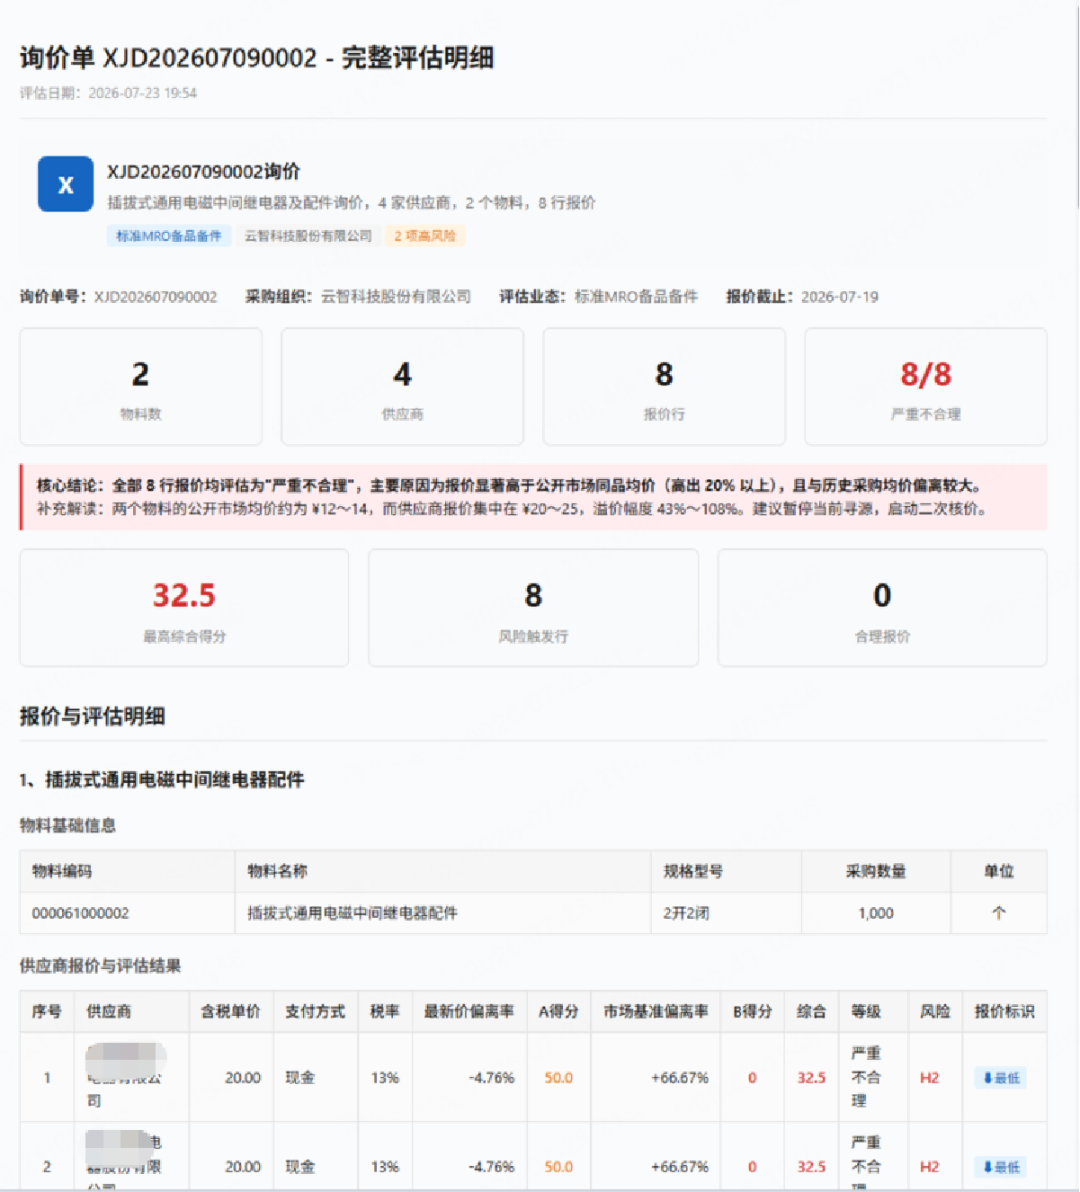This screenshot has width=1080, height=1192.
Task: Click the 最低 badge in row 2
Action: 1001,1166
